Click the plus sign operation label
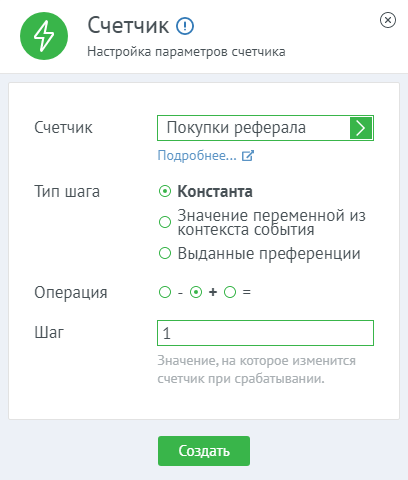This screenshot has width=408, height=480. [x=213, y=292]
